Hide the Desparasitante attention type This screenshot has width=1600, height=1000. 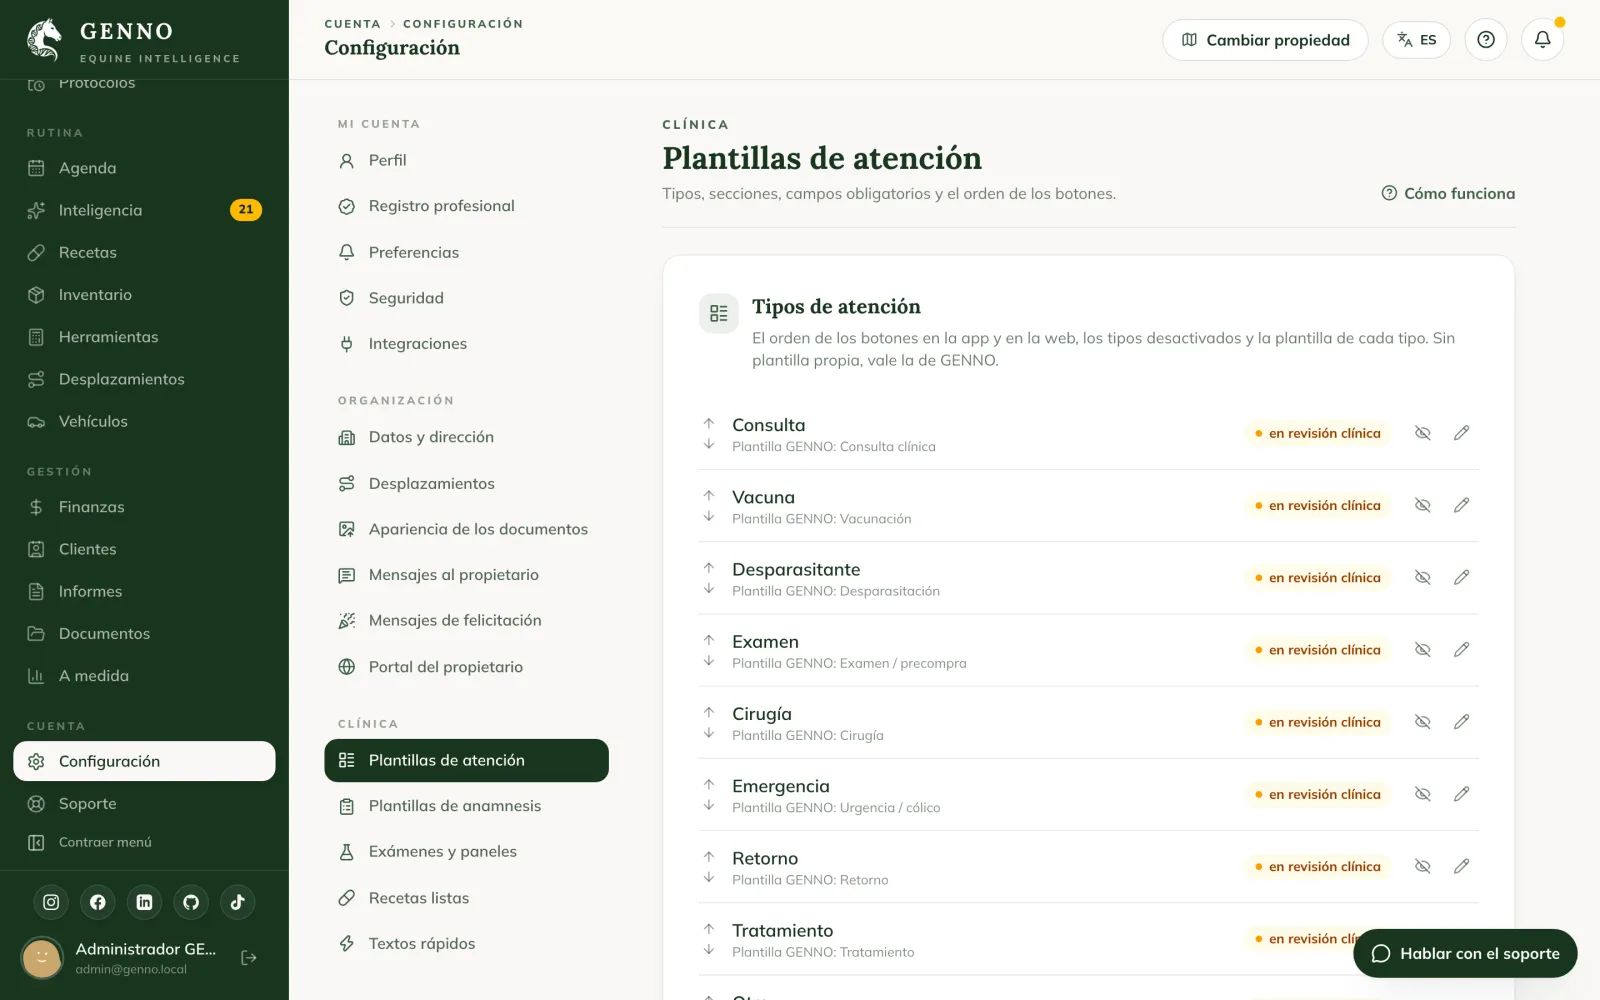(1422, 577)
